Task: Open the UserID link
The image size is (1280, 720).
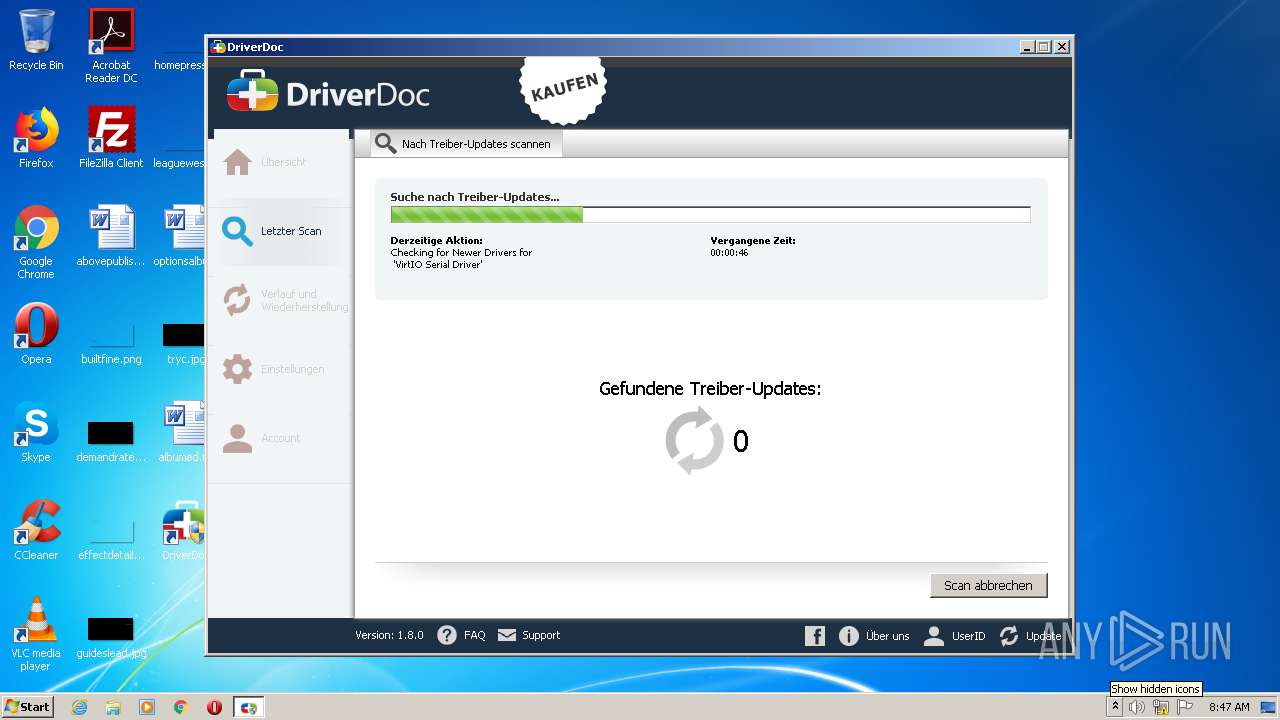Action: click(968, 636)
